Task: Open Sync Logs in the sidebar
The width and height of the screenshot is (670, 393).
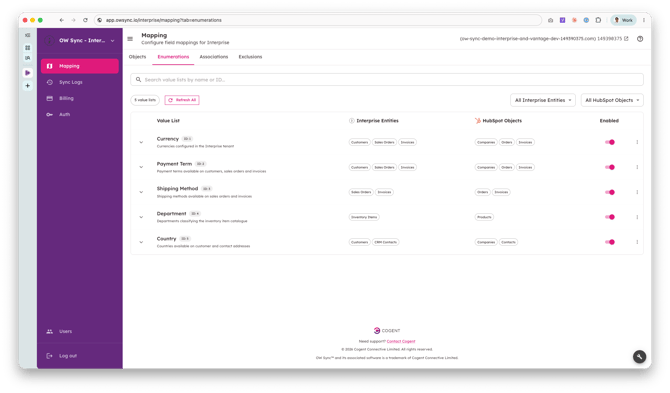Action: click(x=80, y=82)
